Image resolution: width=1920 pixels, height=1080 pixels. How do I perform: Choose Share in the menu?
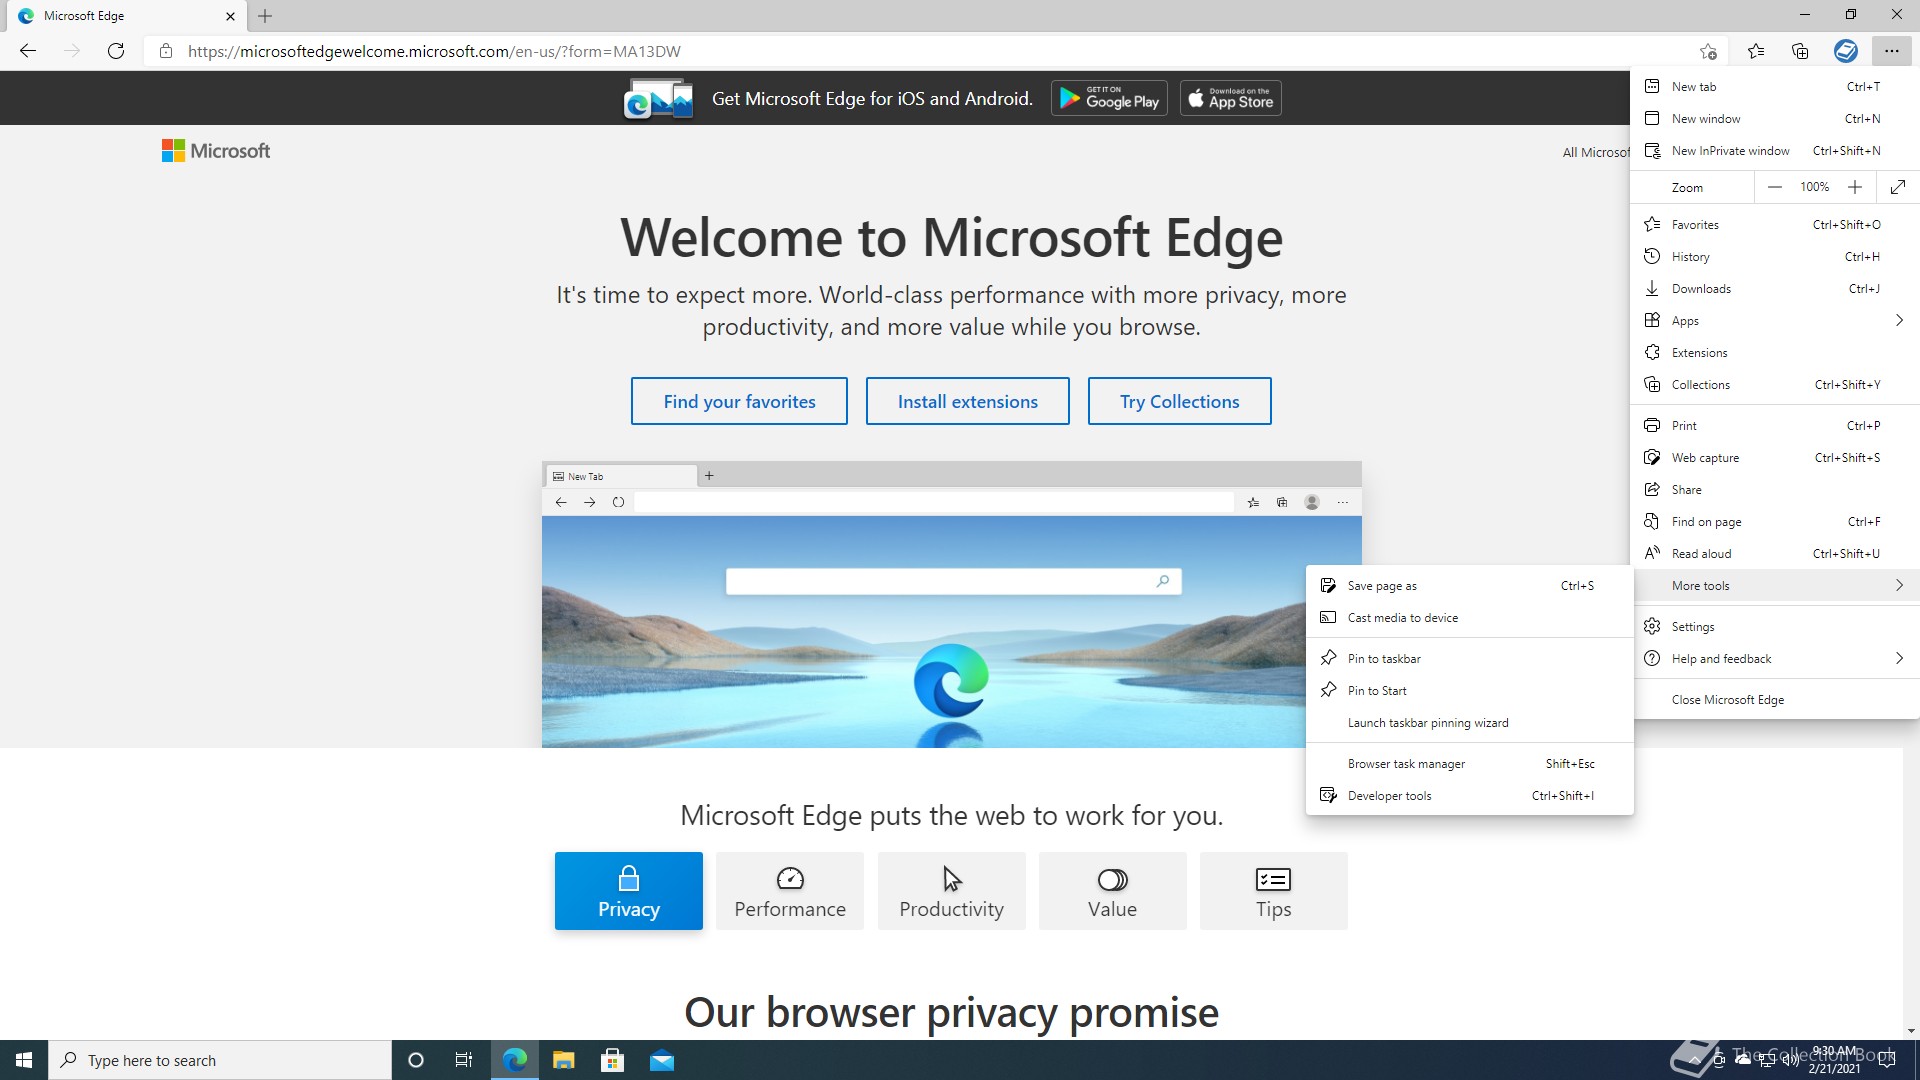(x=1775, y=490)
